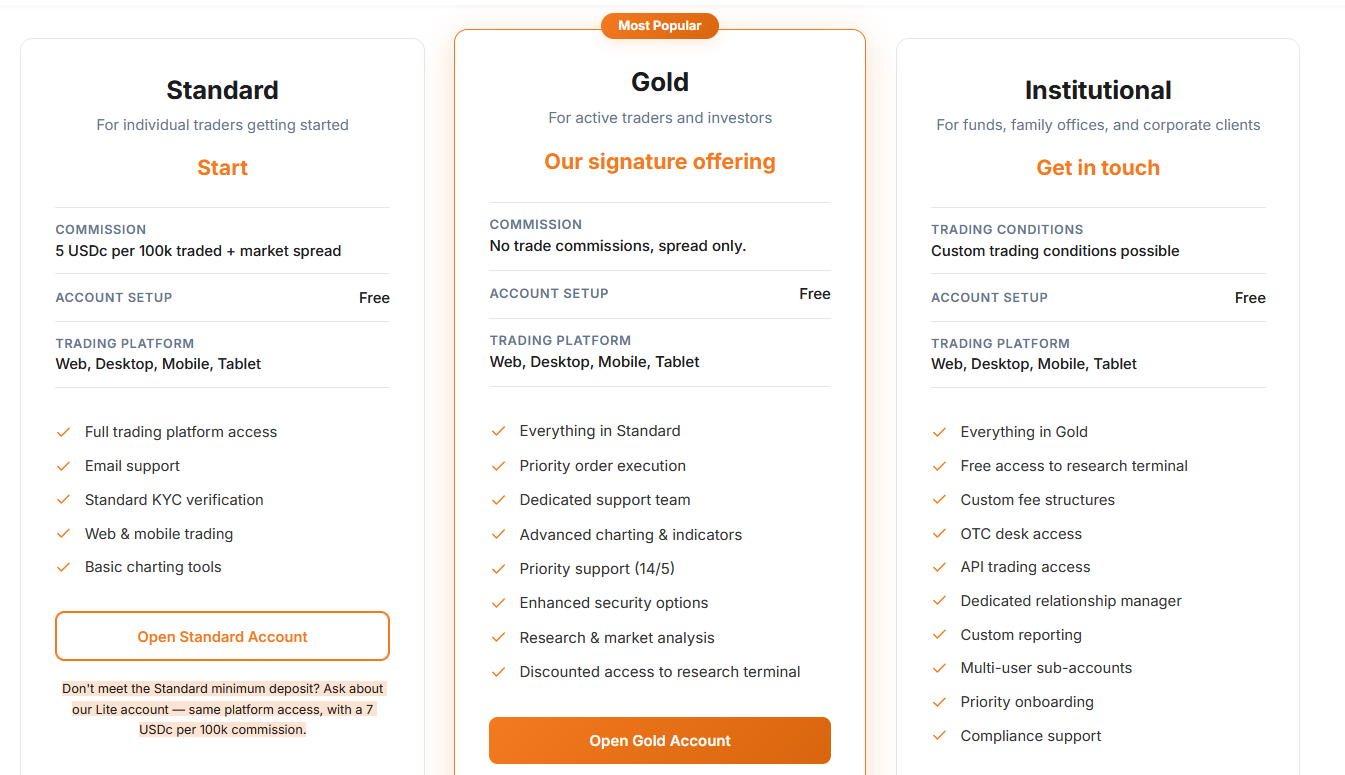Click the Standard plan title
The height and width of the screenshot is (775, 1345).
[222, 90]
